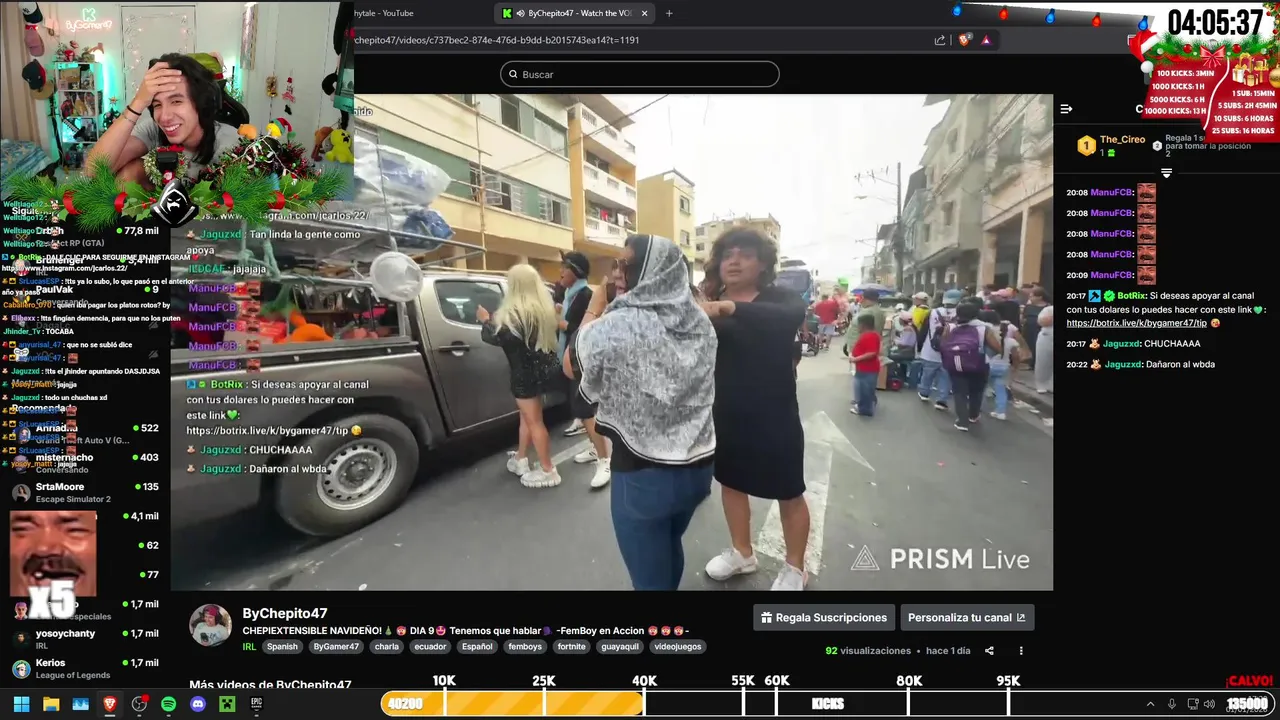Open microphone icon in system tray
Viewport: 1280px width, 720px height.
click(x=1172, y=704)
